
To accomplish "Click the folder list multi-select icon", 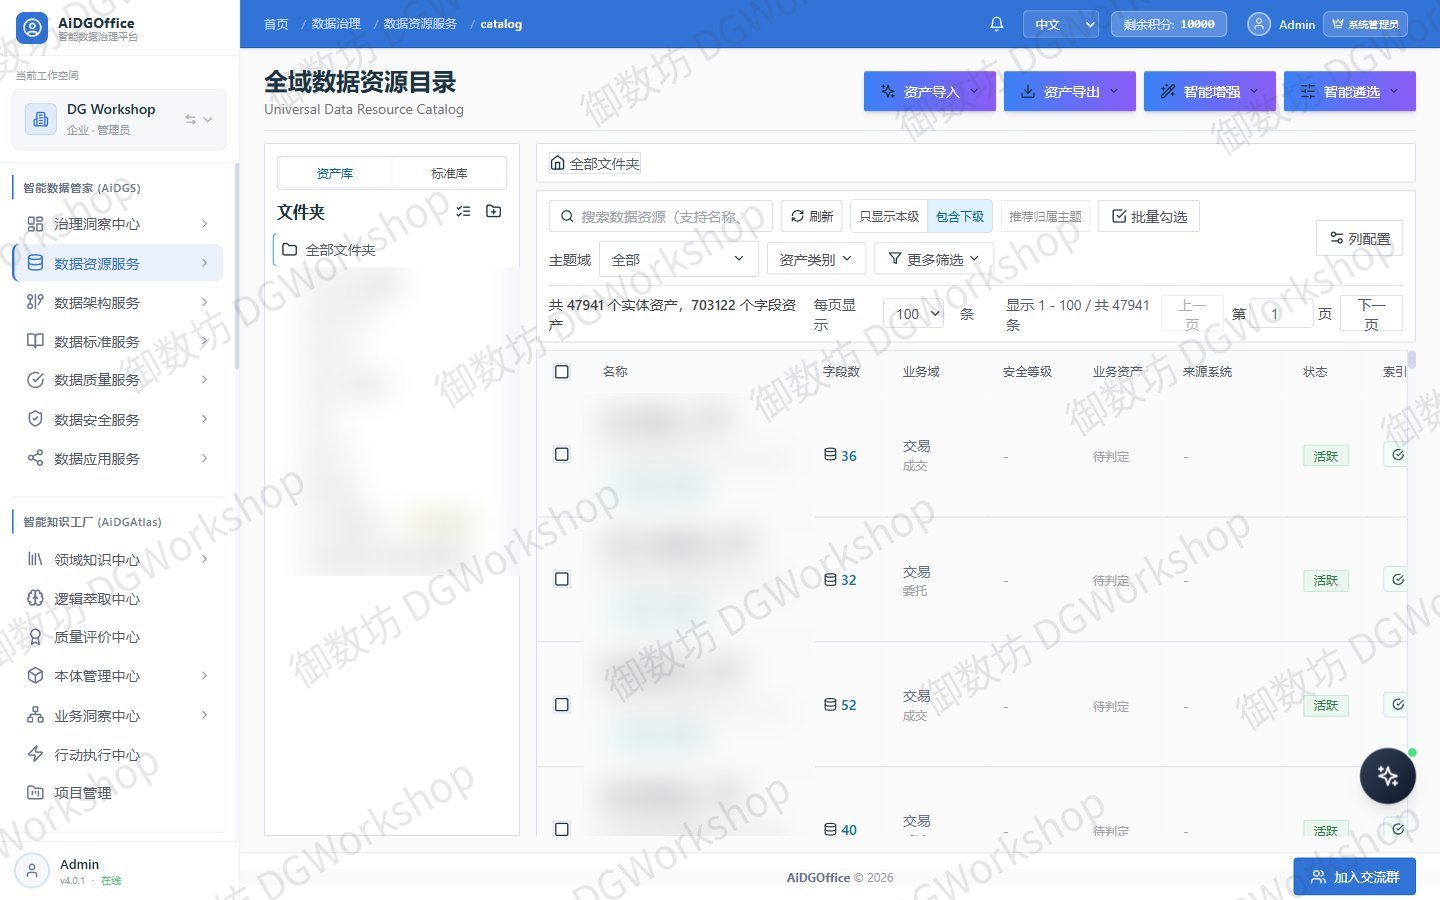I will [x=463, y=211].
